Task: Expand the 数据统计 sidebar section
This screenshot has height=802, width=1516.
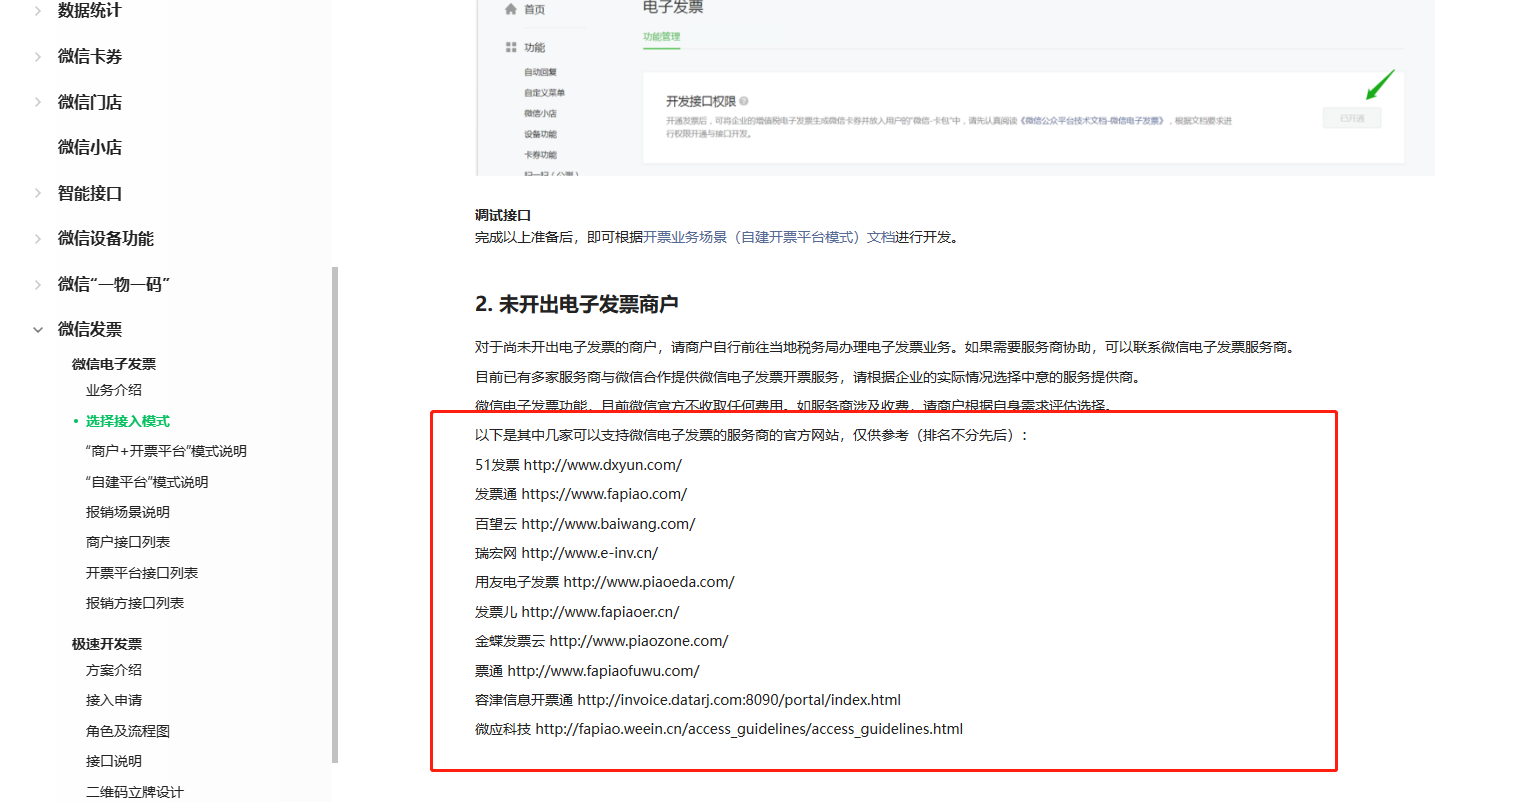Action: pyautogui.click(x=38, y=11)
